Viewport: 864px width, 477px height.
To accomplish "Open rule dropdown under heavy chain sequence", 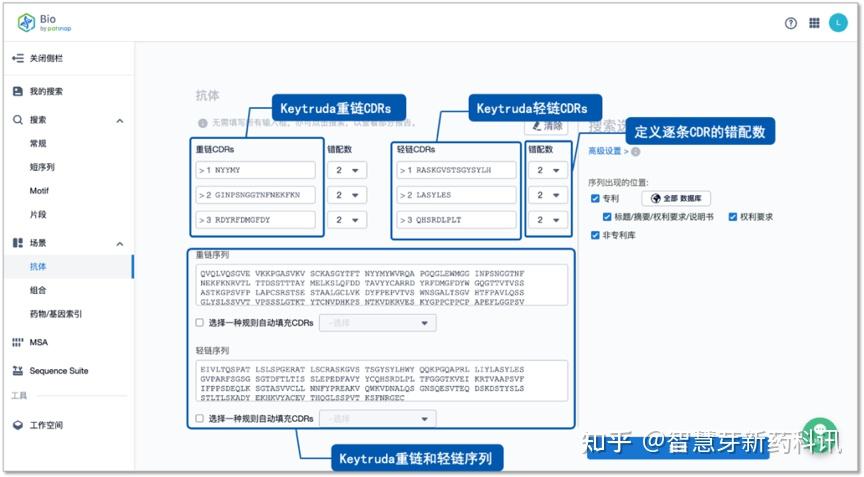I will [377, 323].
